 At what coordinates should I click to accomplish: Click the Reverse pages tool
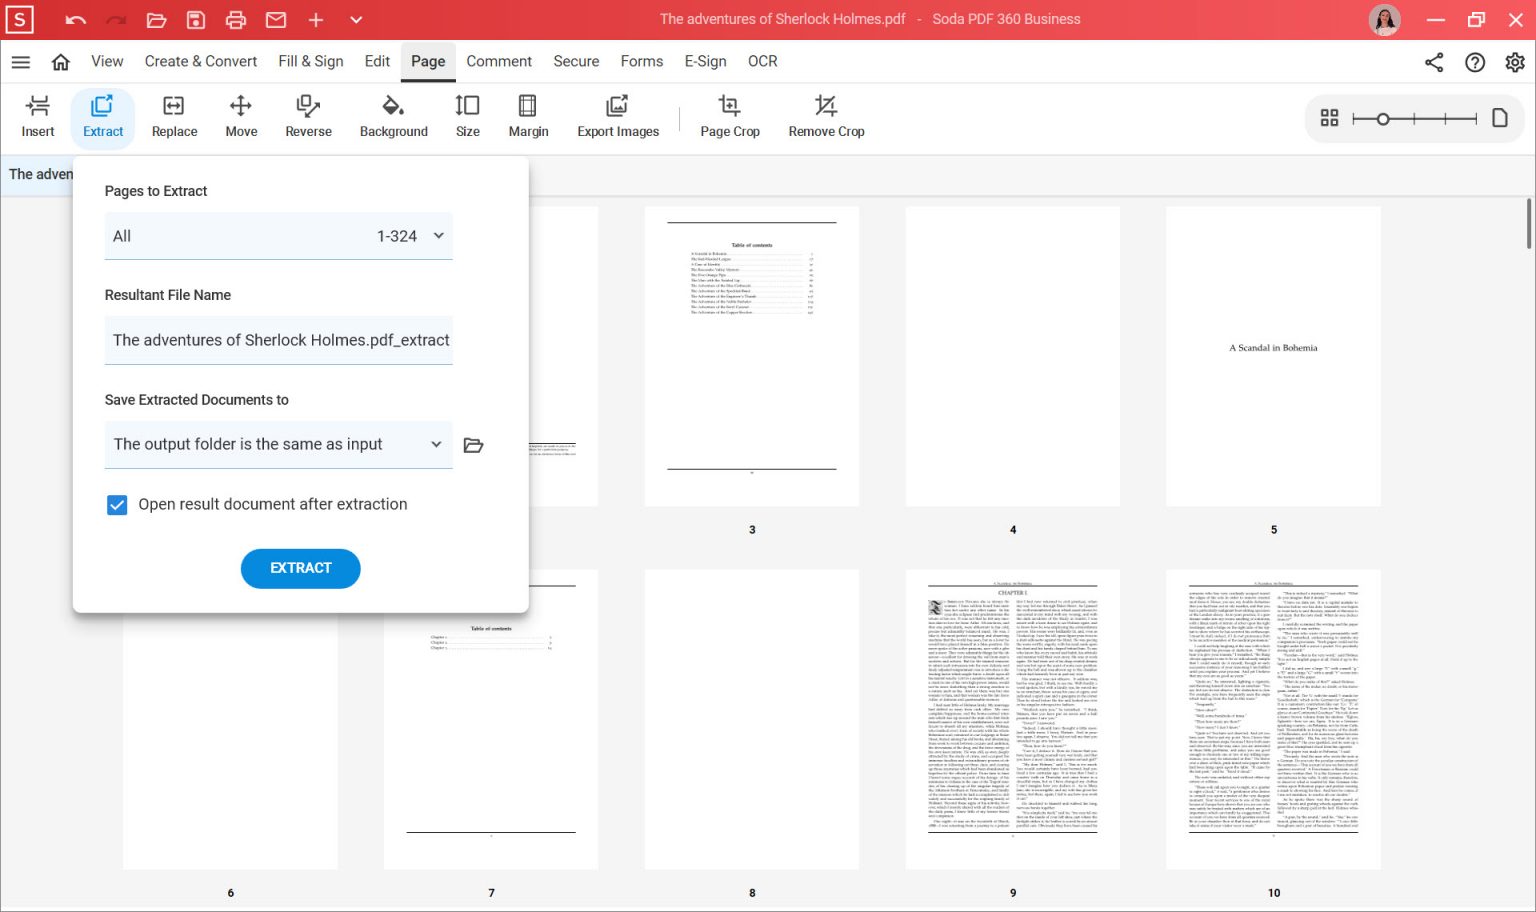point(308,116)
